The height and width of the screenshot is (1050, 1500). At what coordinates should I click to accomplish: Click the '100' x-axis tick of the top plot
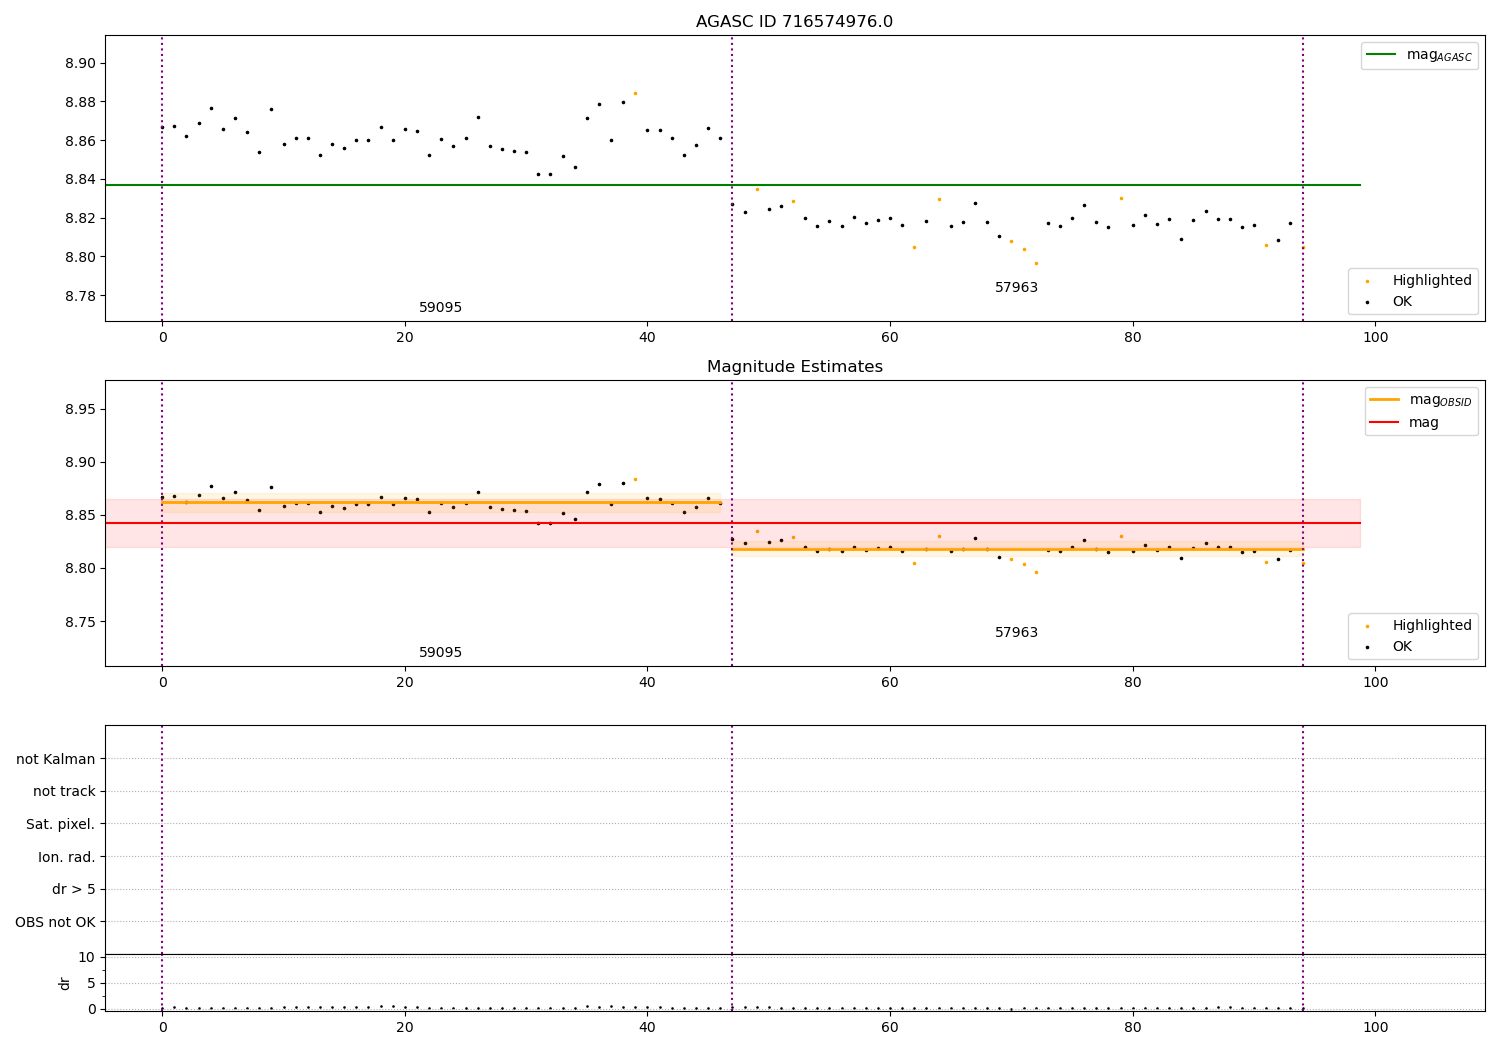(x=1375, y=338)
